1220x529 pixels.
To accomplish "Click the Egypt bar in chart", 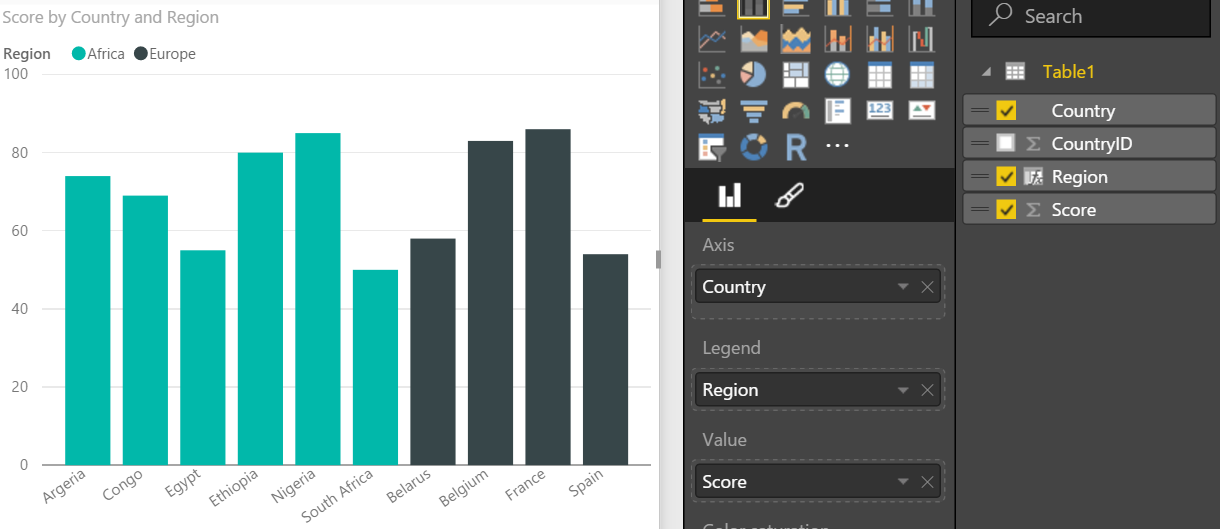I will point(203,357).
